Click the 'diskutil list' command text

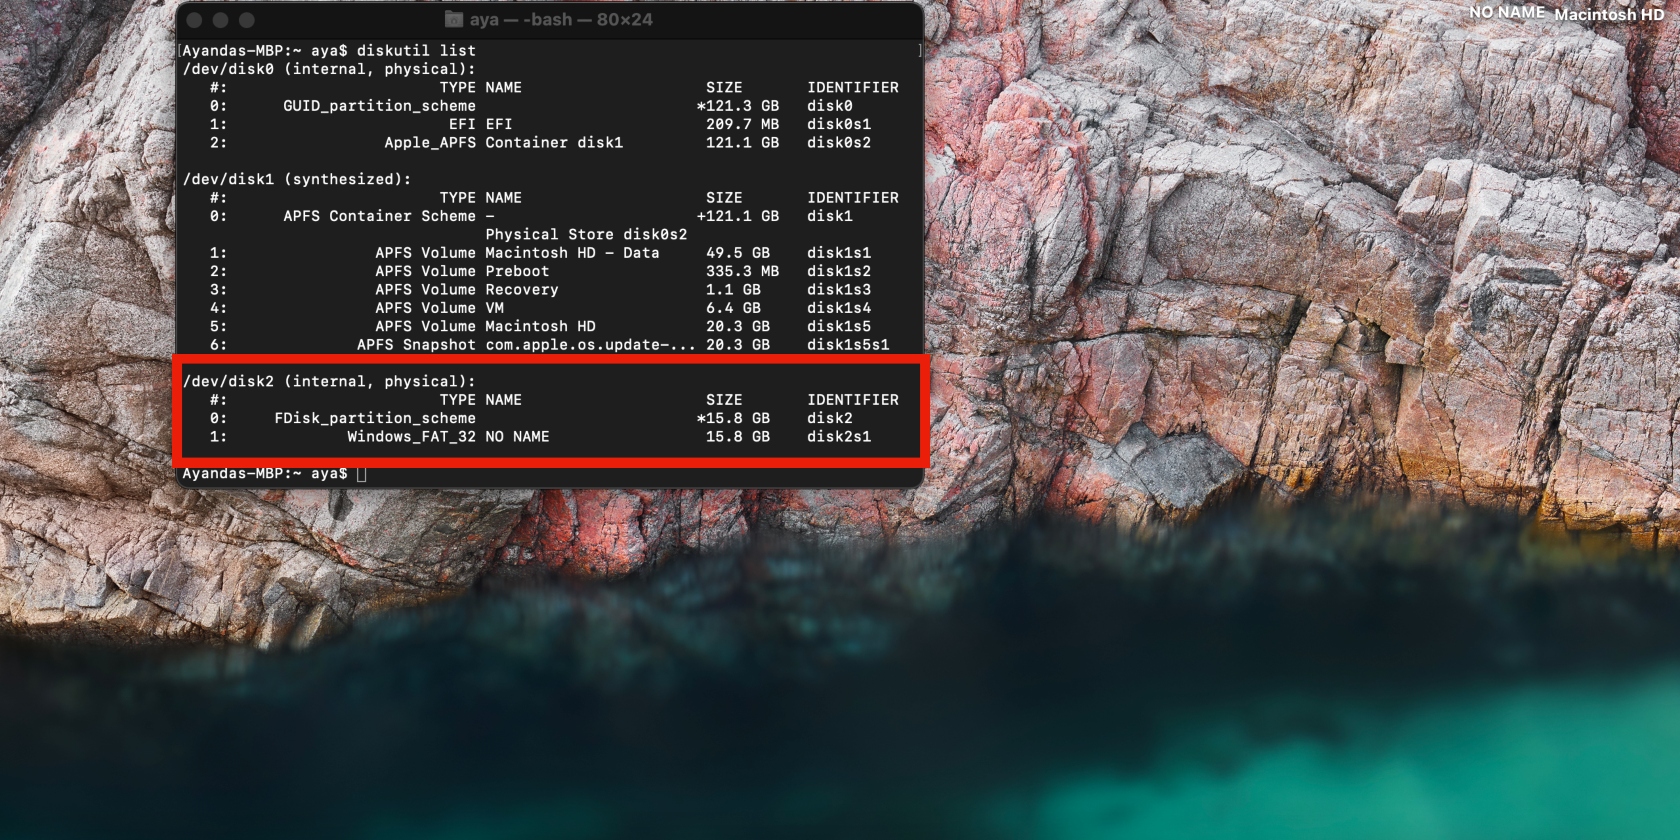click(x=416, y=50)
